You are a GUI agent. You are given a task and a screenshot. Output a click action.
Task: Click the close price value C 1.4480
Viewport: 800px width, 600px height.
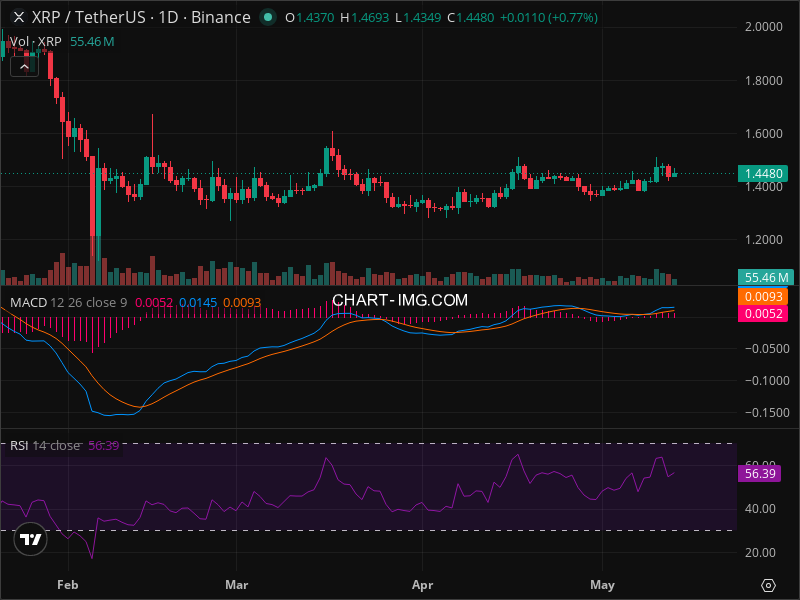[x=470, y=18]
